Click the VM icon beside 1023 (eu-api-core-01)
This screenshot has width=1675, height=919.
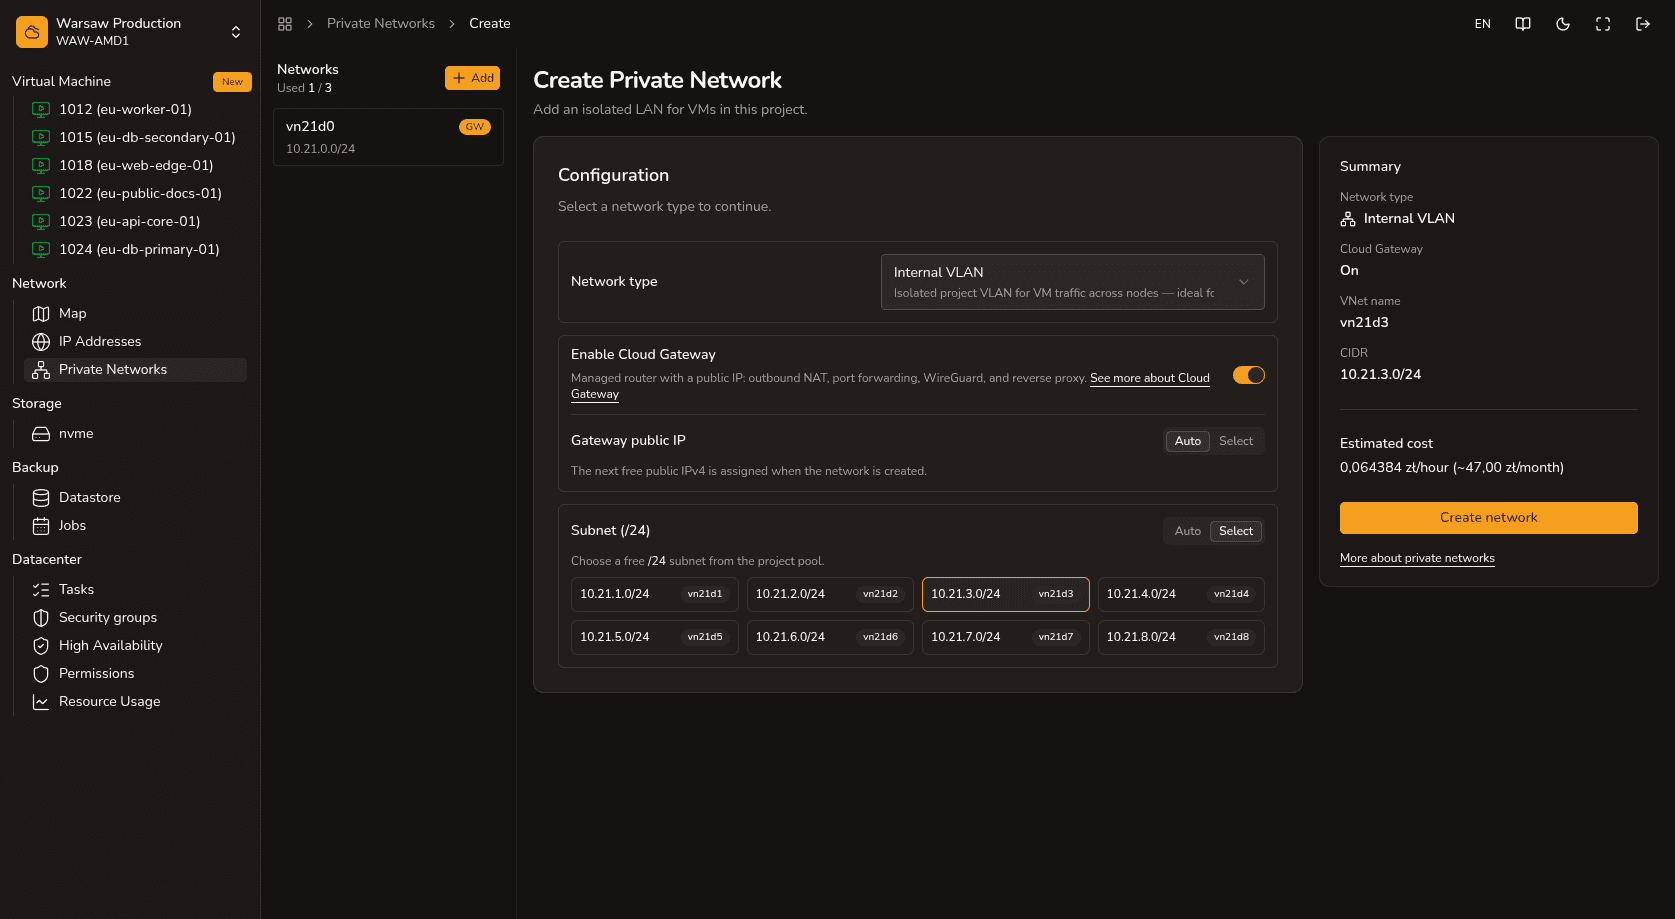click(41, 222)
